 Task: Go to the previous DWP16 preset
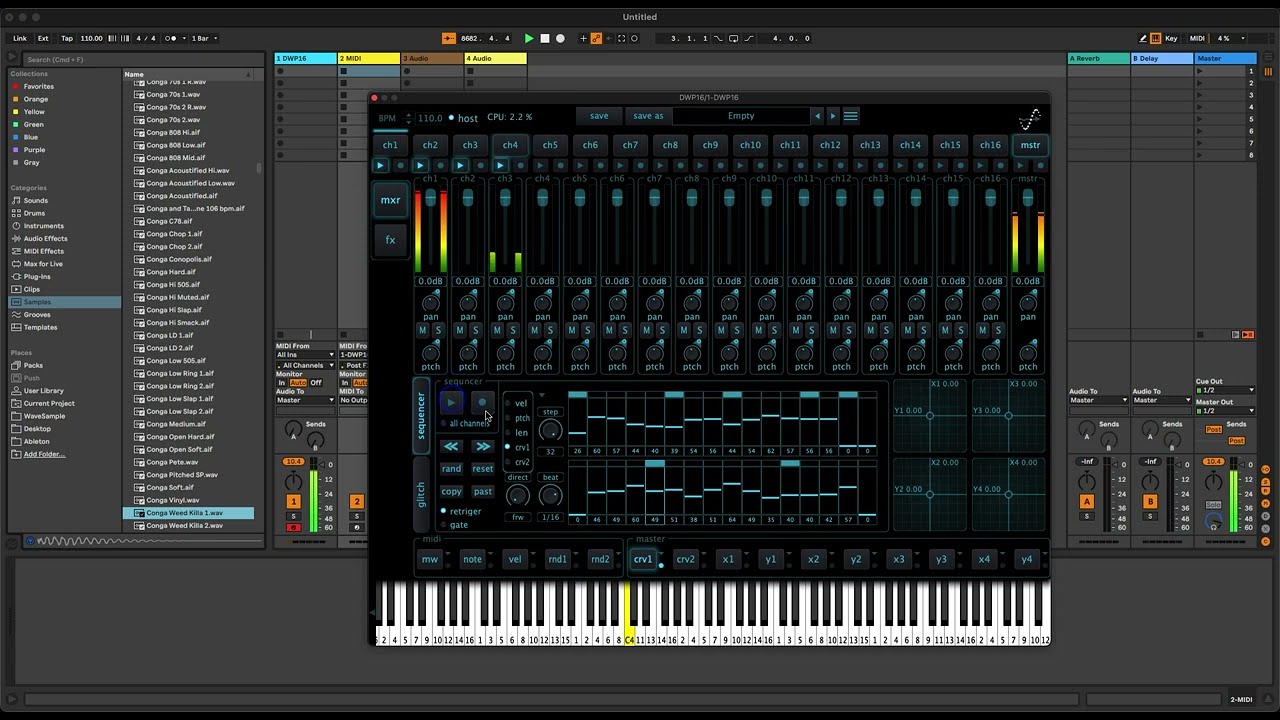pyautogui.click(x=817, y=116)
